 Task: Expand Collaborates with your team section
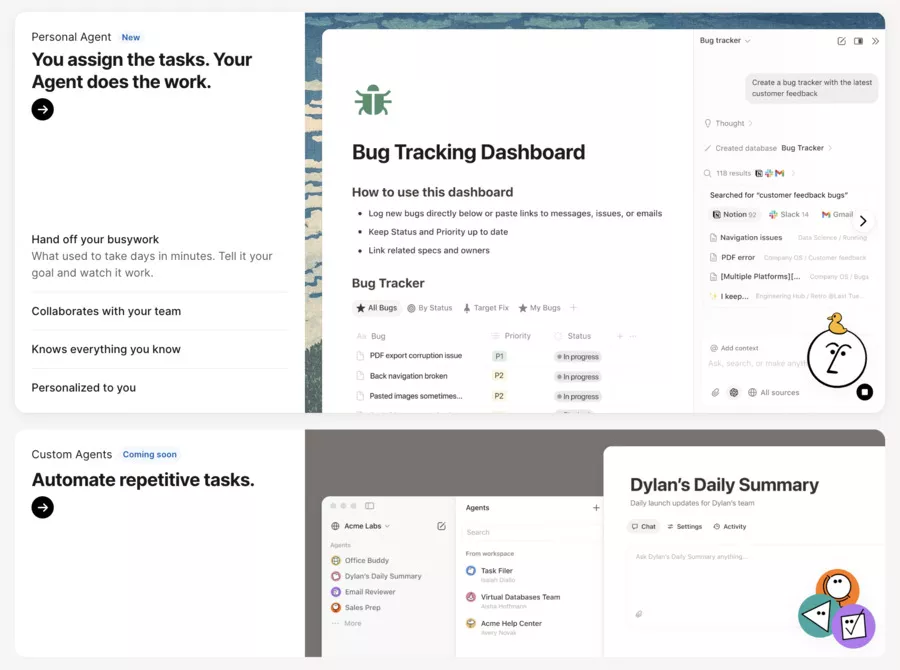tap(160, 311)
